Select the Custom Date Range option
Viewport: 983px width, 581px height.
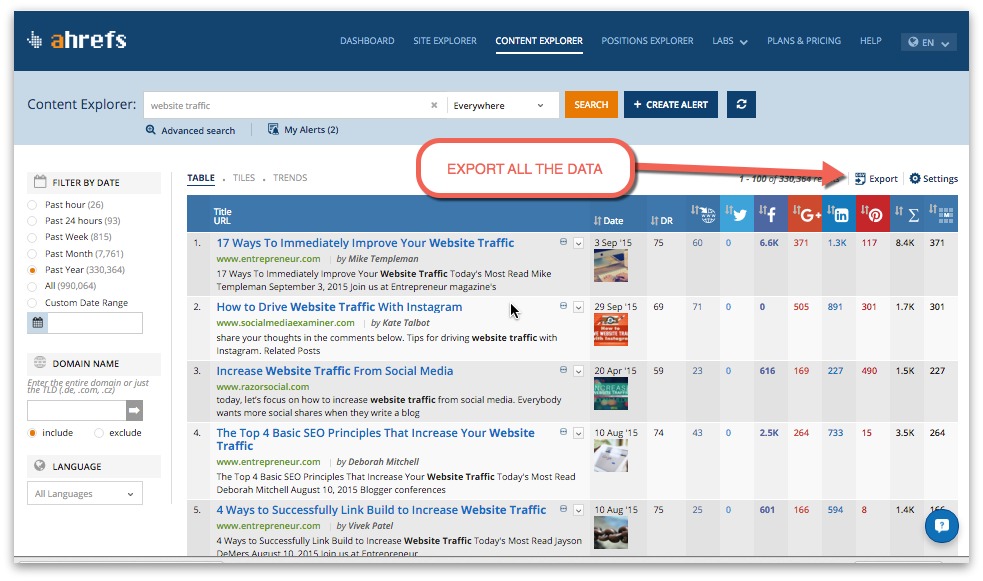(x=32, y=303)
